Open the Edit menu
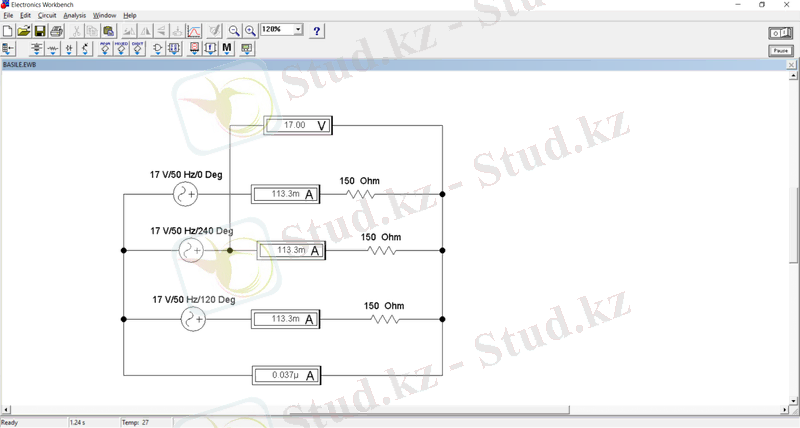The width and height of the screenshot is (800, 428). coord(25,15)
